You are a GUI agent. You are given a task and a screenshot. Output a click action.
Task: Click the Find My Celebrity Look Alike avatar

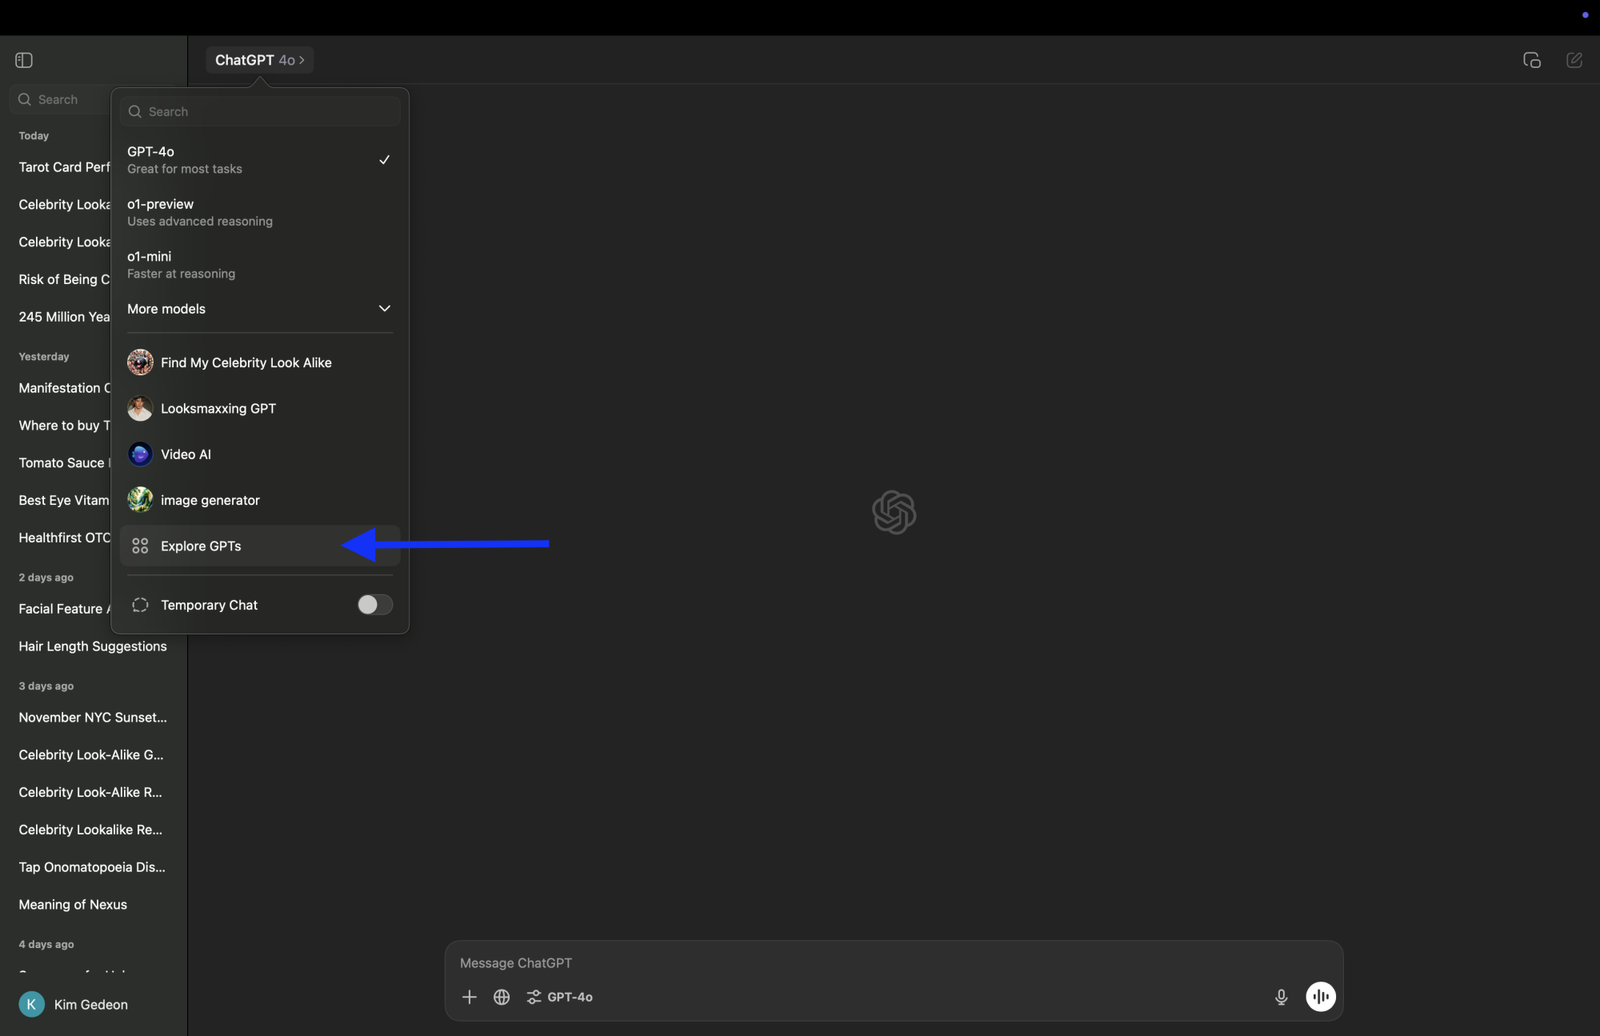click(140, 362)
